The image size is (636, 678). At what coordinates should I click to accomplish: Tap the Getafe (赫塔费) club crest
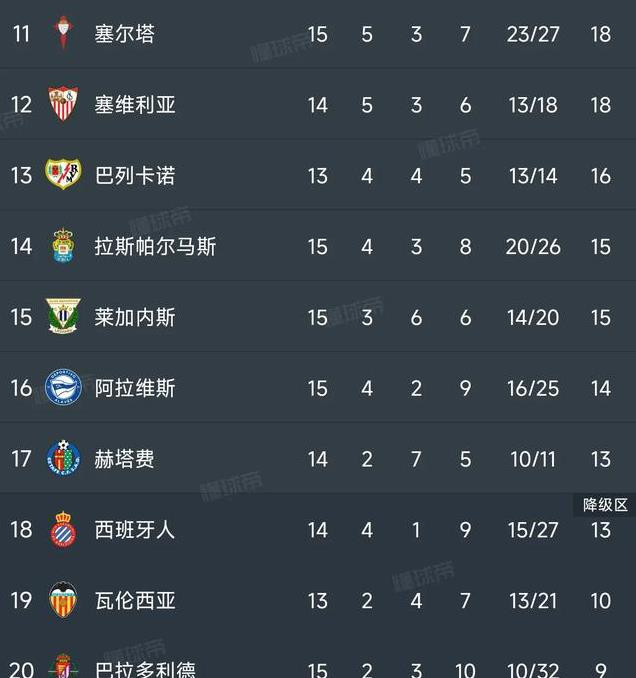[63, 458]
